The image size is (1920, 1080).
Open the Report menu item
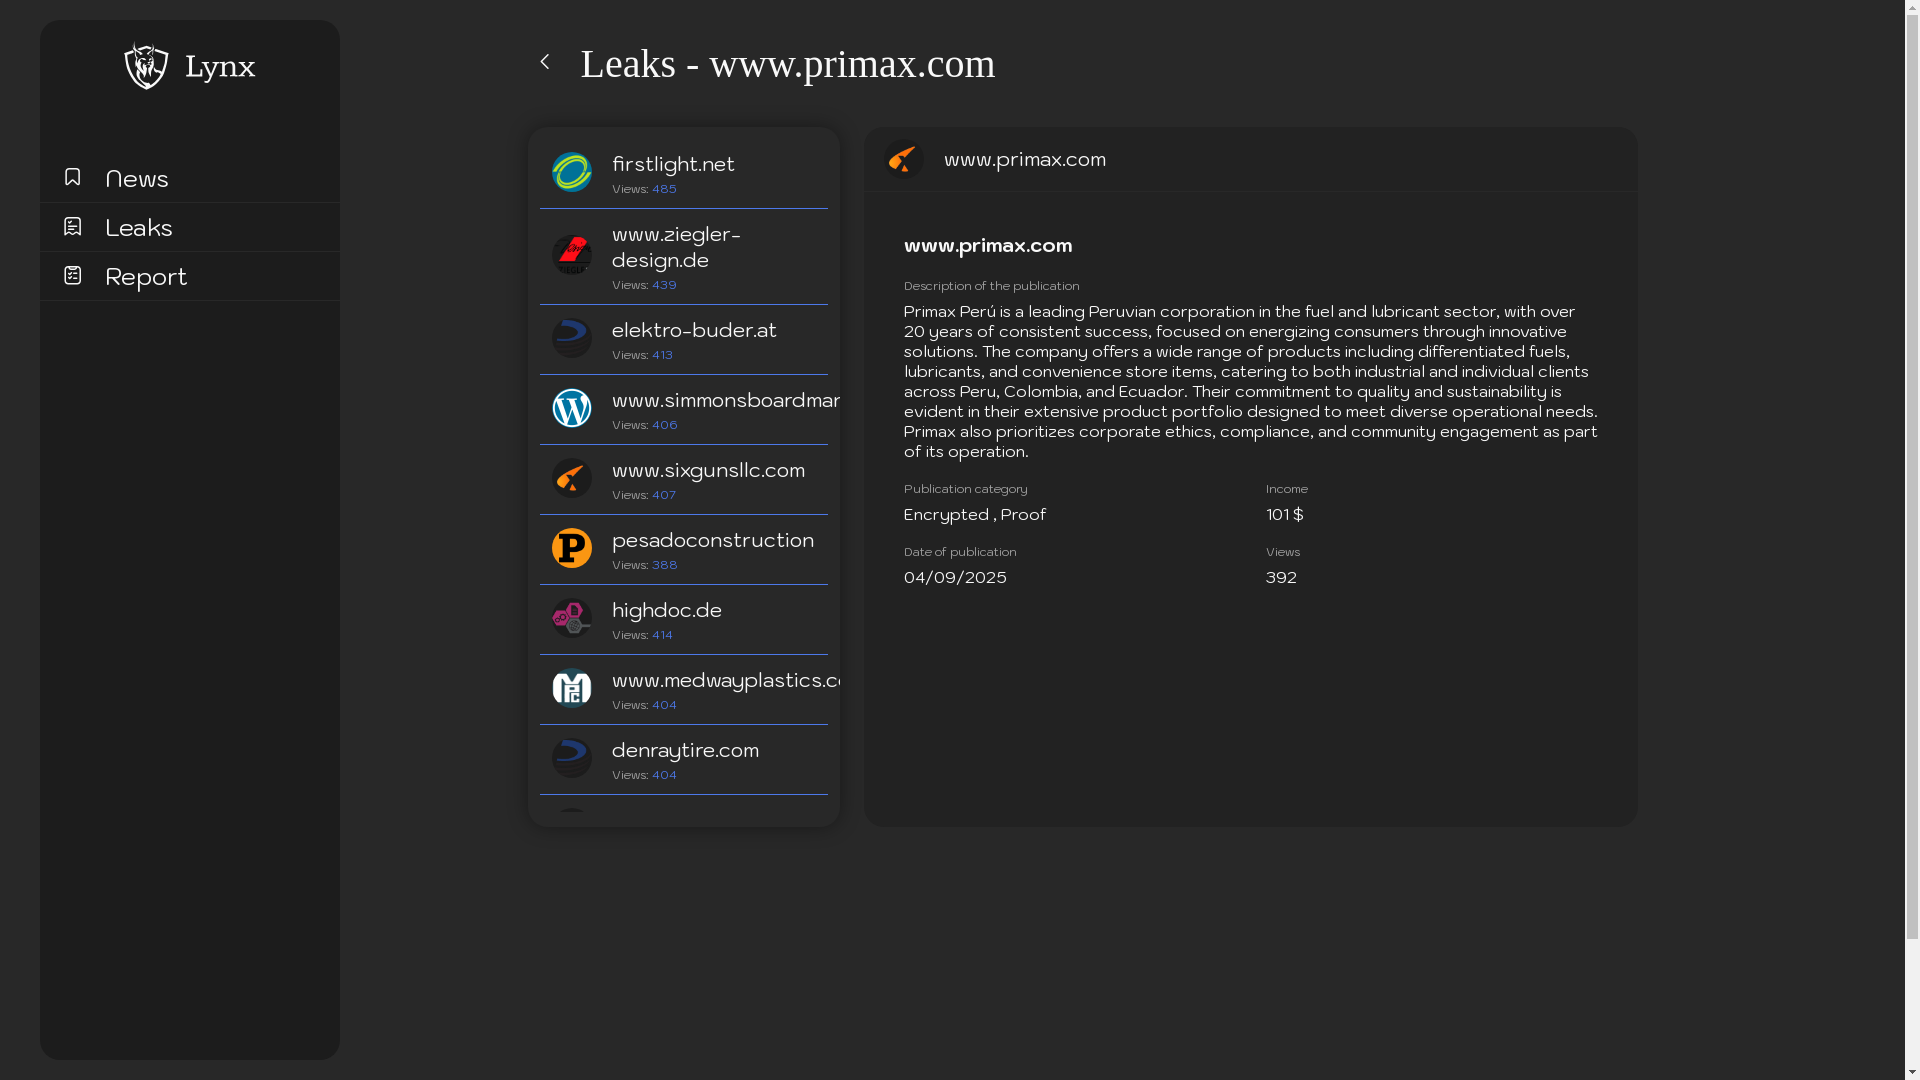[x=146, y=276]
